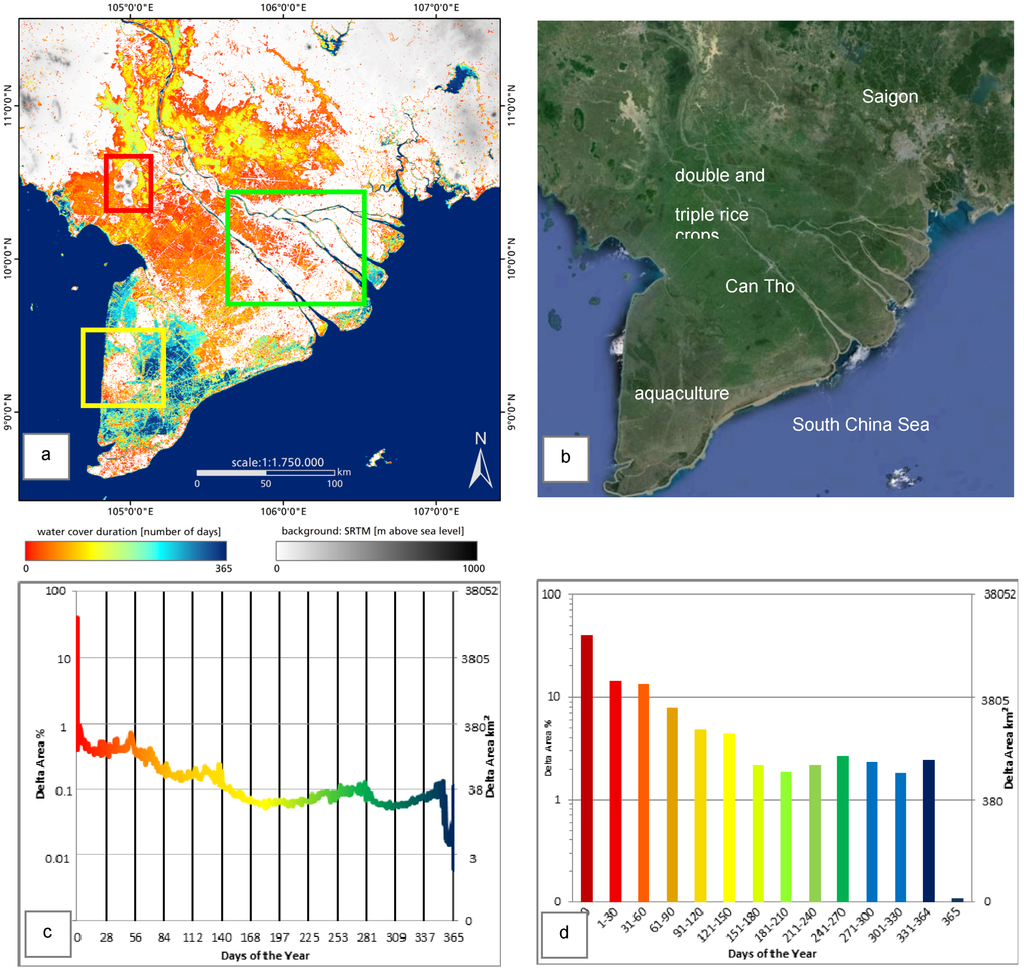Viewport: 1024px width, 970px height.
Task: Click the 'water cover duration [number of days]' legend title
Action: tap(129, 532)
